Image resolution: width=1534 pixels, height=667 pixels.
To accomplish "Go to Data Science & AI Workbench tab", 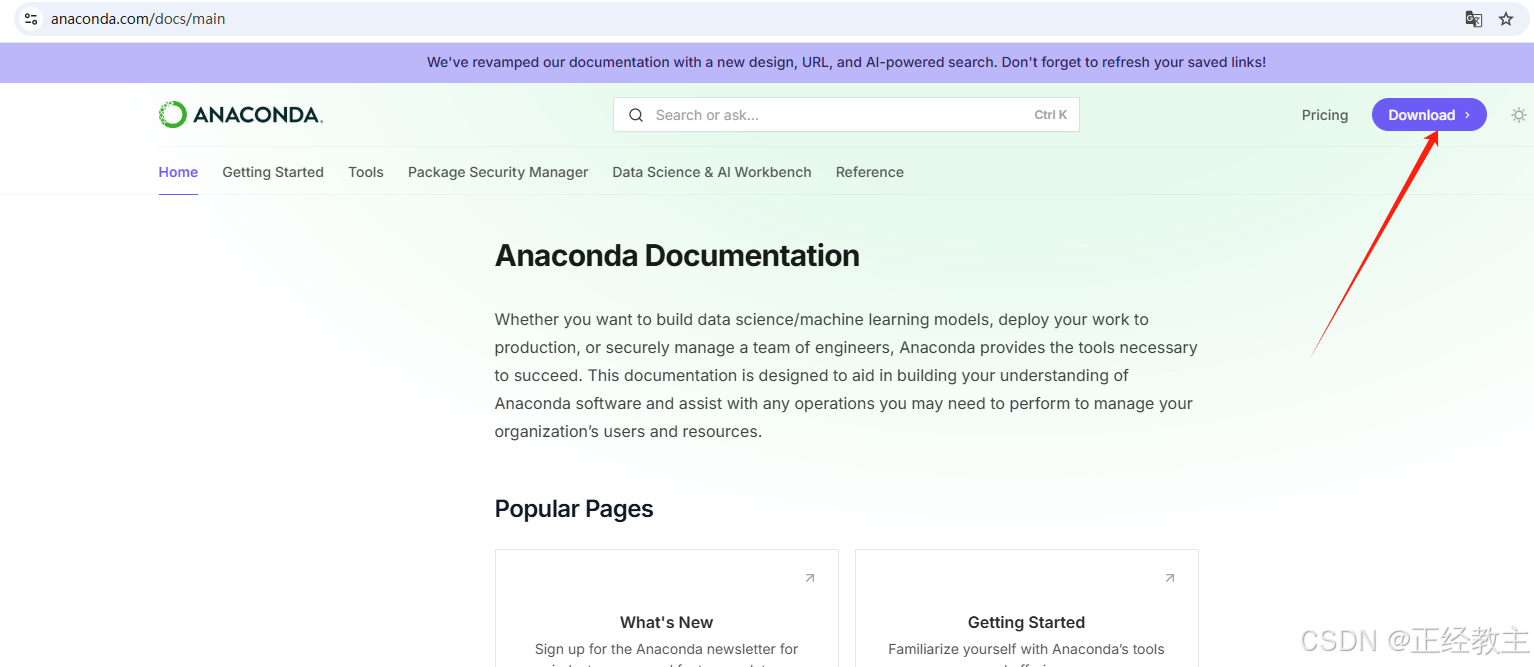I will tap(712, 172).
